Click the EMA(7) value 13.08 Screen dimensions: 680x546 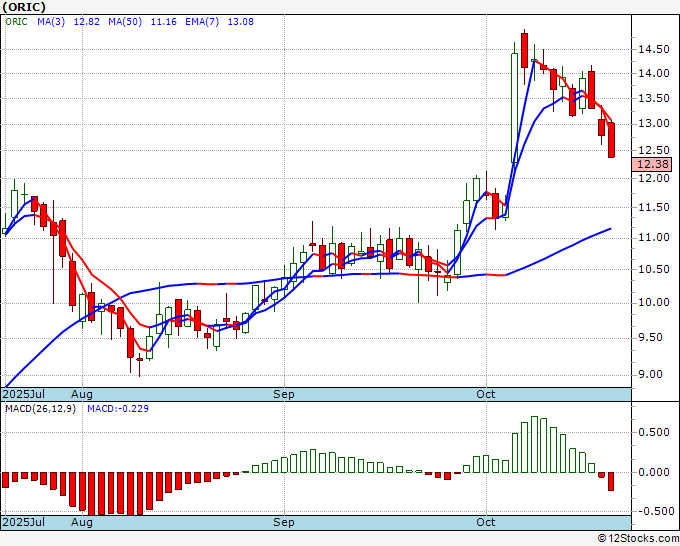(241, 22)
